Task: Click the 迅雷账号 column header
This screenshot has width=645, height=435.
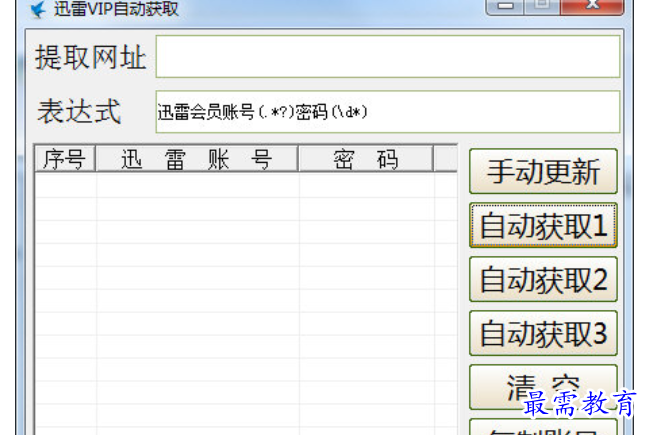Action: (x=197, y=158)
